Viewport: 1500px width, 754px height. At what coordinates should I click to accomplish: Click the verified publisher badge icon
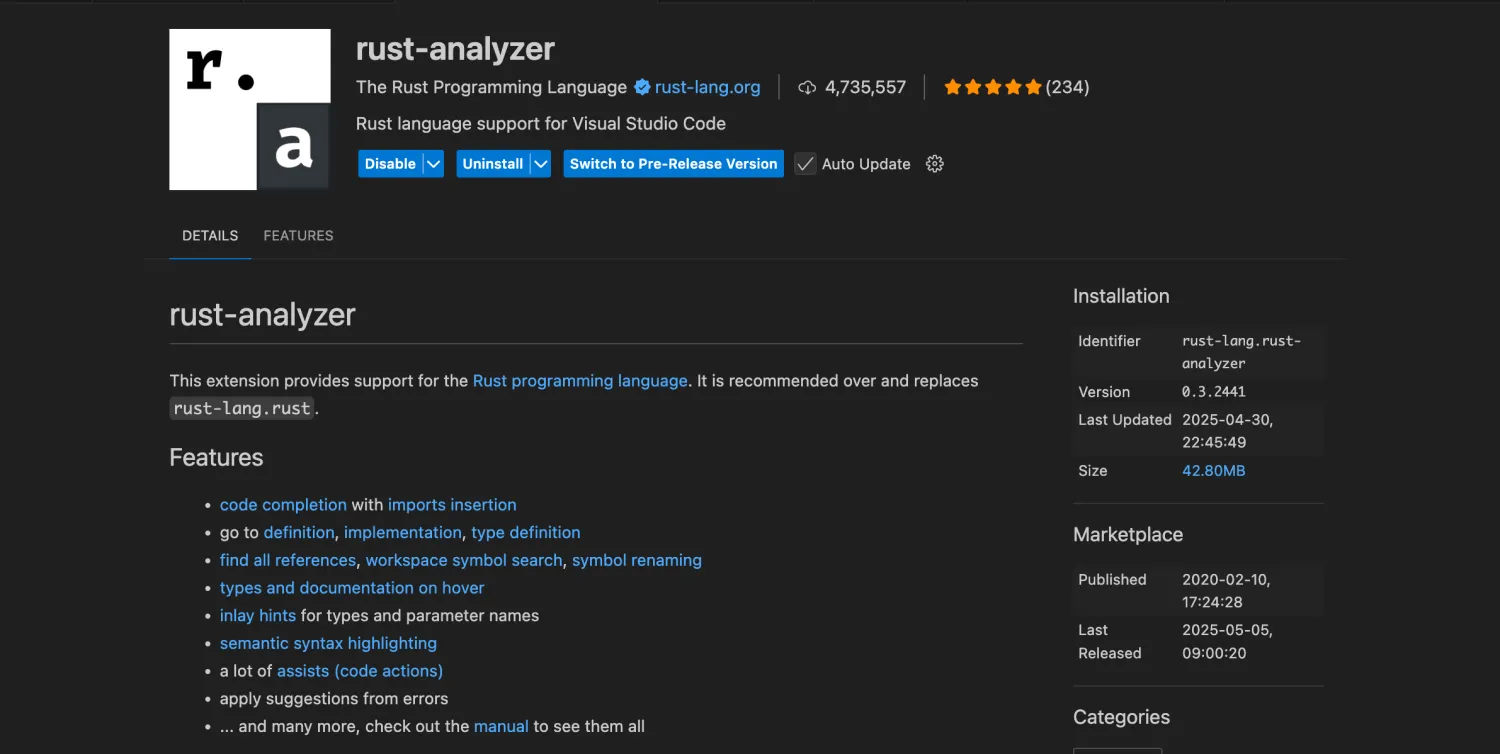click(x=642, y=87)
